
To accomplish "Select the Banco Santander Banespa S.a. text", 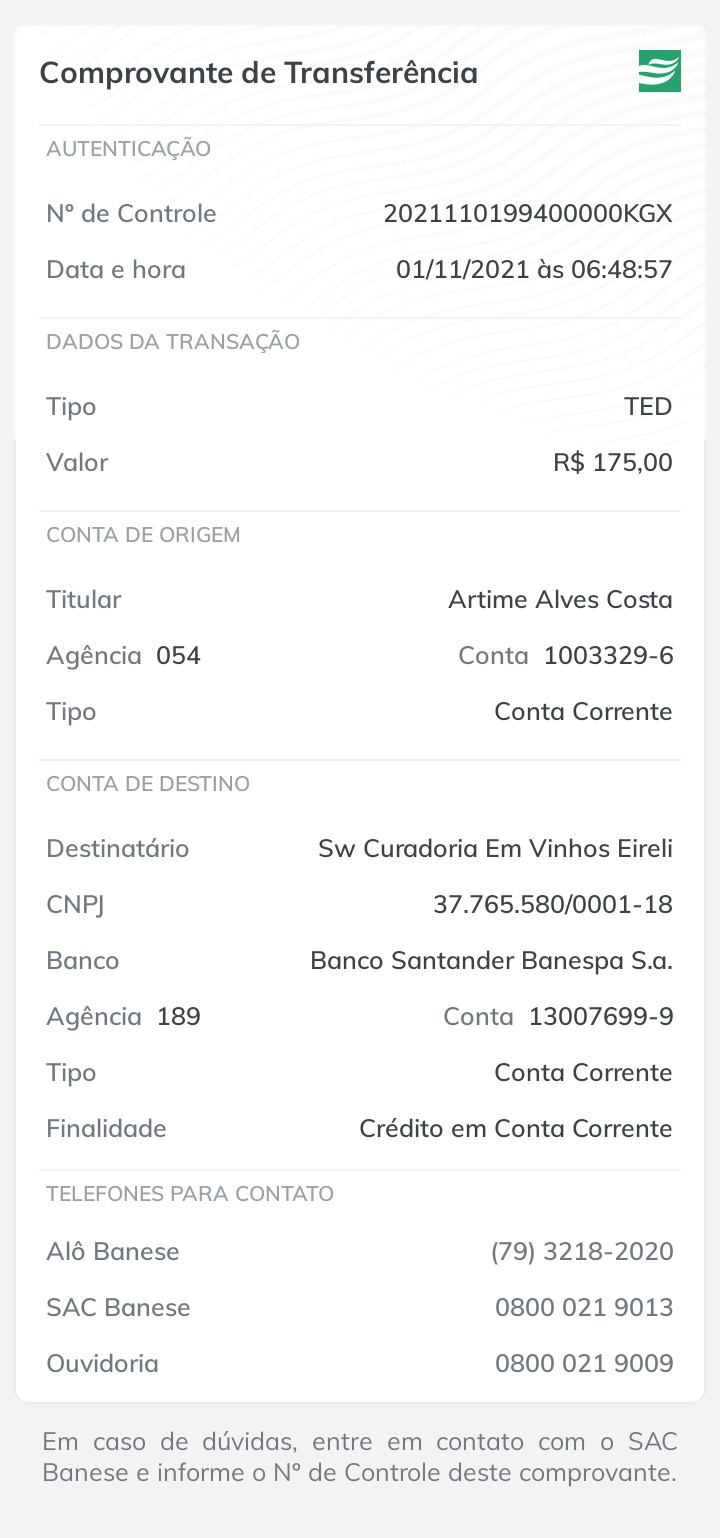I will [491, 961].
